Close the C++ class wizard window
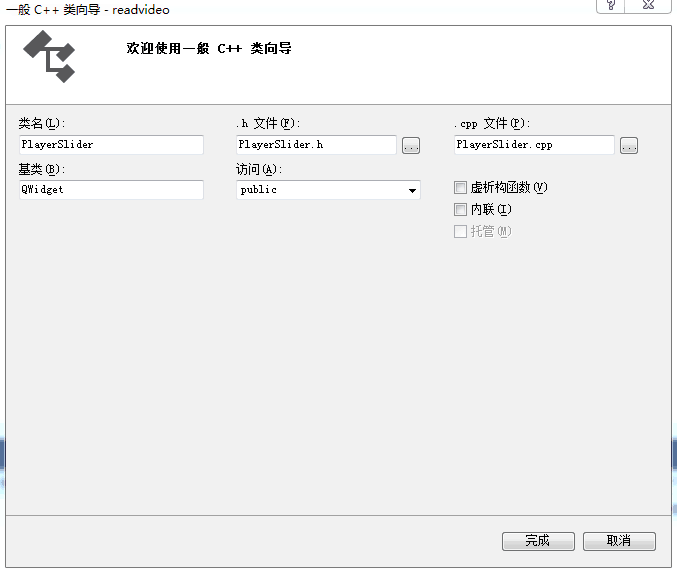Viewport: 677px width, 571px height. click(x=648, y=6)
